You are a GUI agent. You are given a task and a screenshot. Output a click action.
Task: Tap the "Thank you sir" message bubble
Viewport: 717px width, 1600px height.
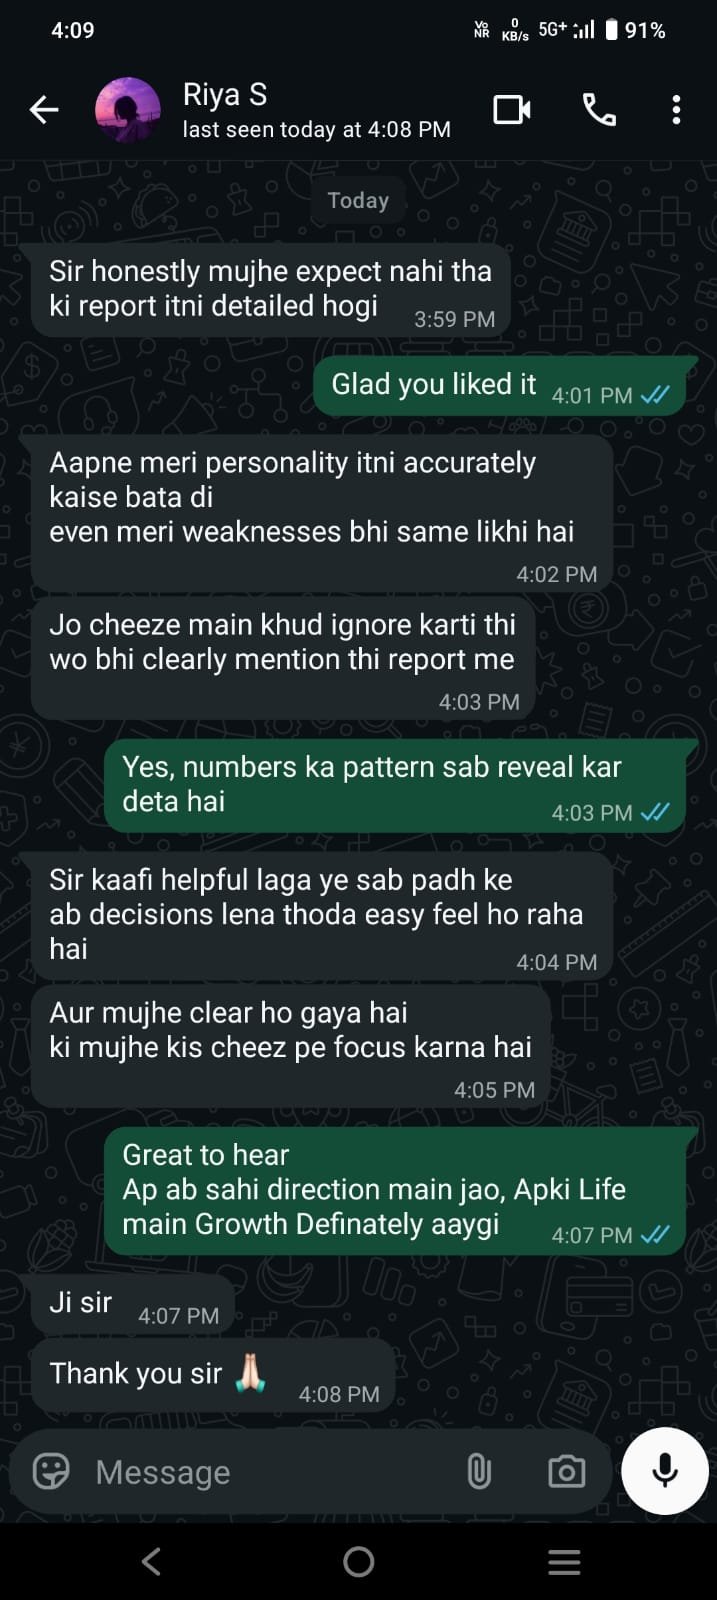point(214,1376)
